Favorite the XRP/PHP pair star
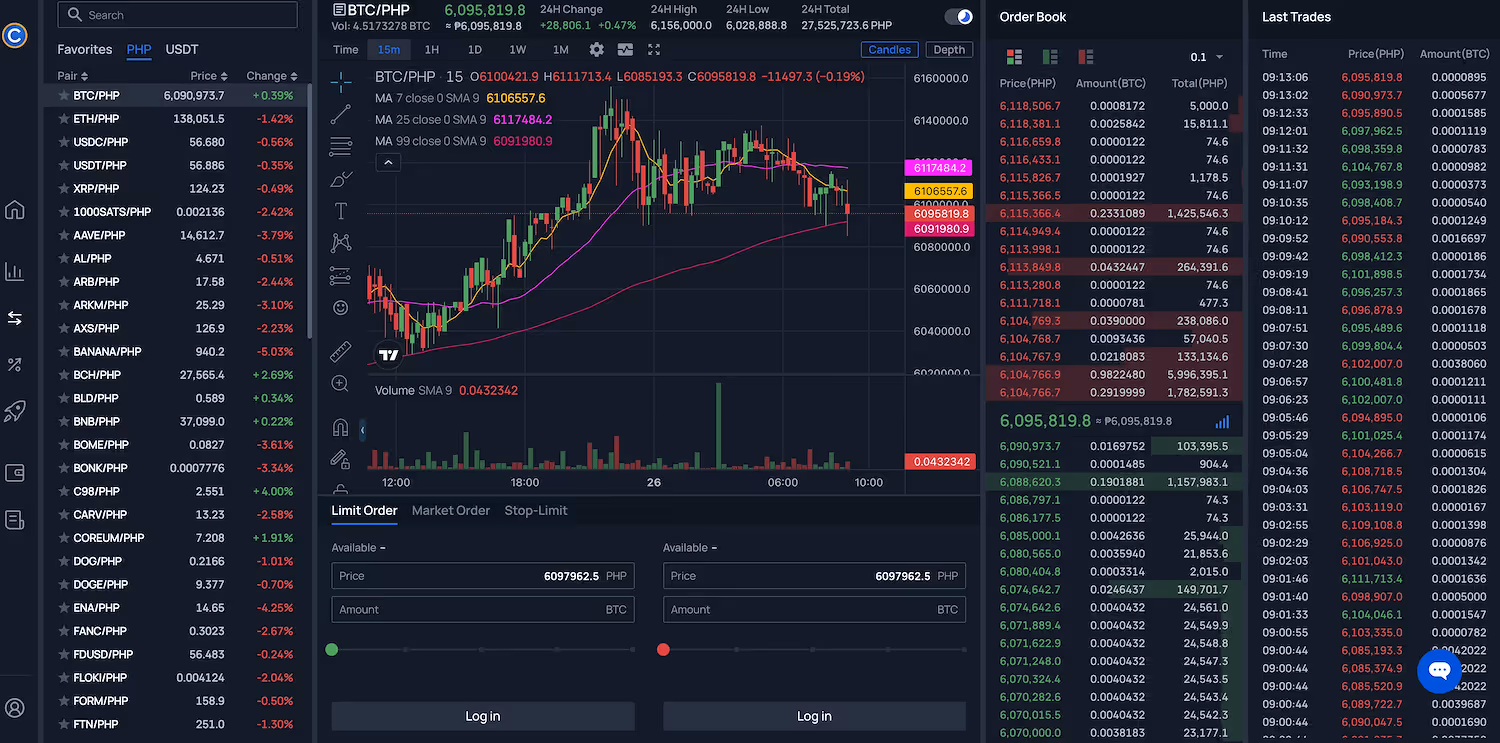Screen dimensions: 1500x743 coord(63,189)
